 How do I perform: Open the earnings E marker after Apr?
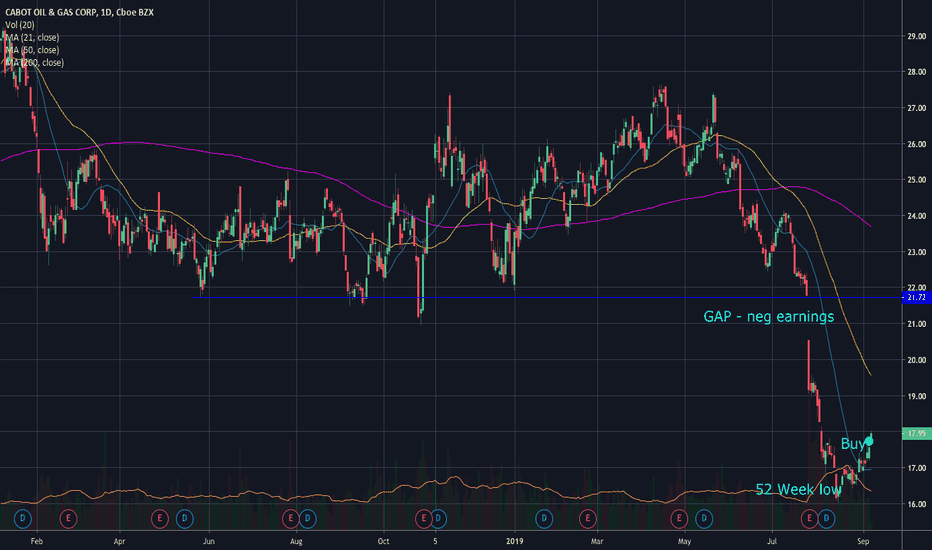coord(159,518)
